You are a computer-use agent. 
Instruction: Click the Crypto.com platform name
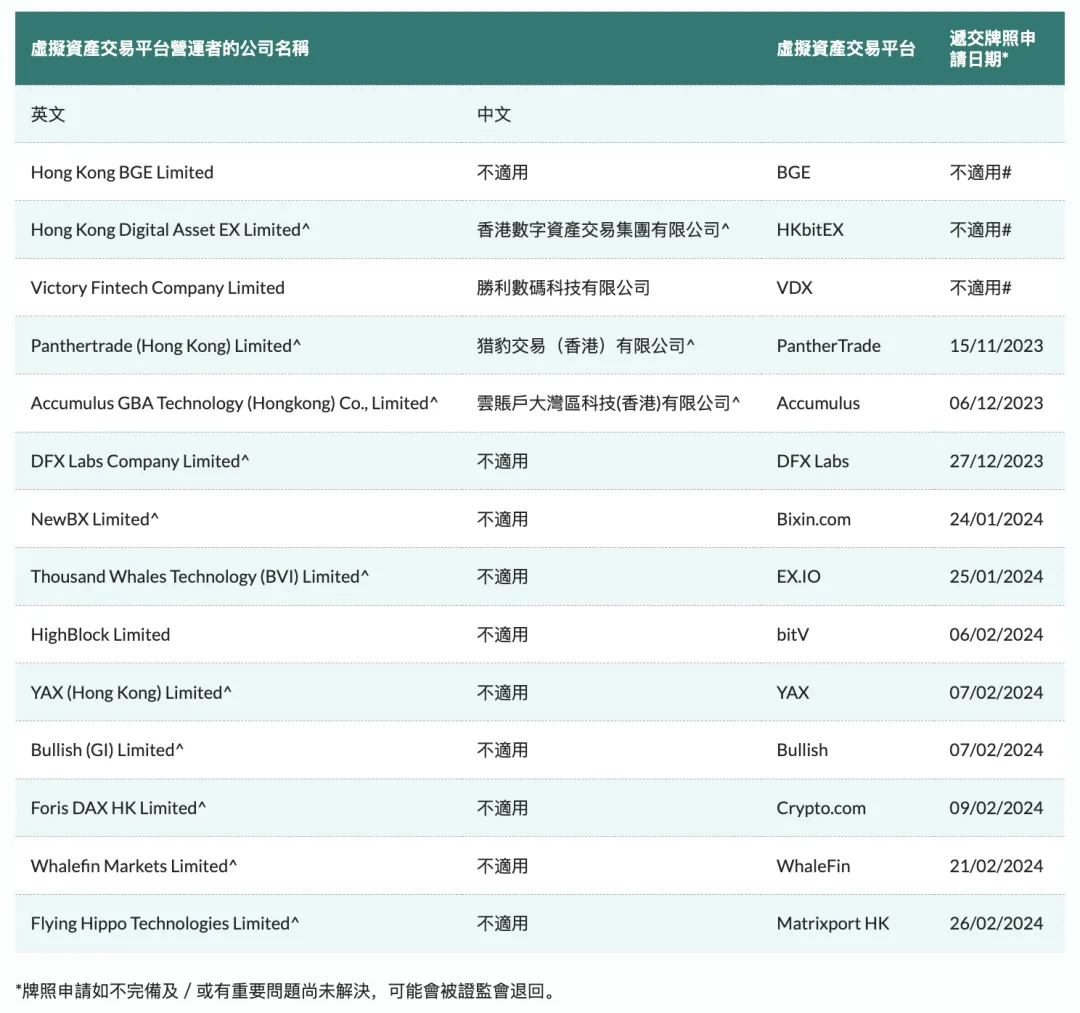pos(821,808)
